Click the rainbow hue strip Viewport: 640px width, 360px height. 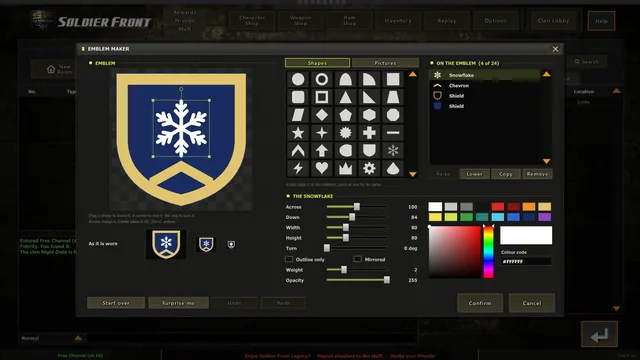click(489, 252)
